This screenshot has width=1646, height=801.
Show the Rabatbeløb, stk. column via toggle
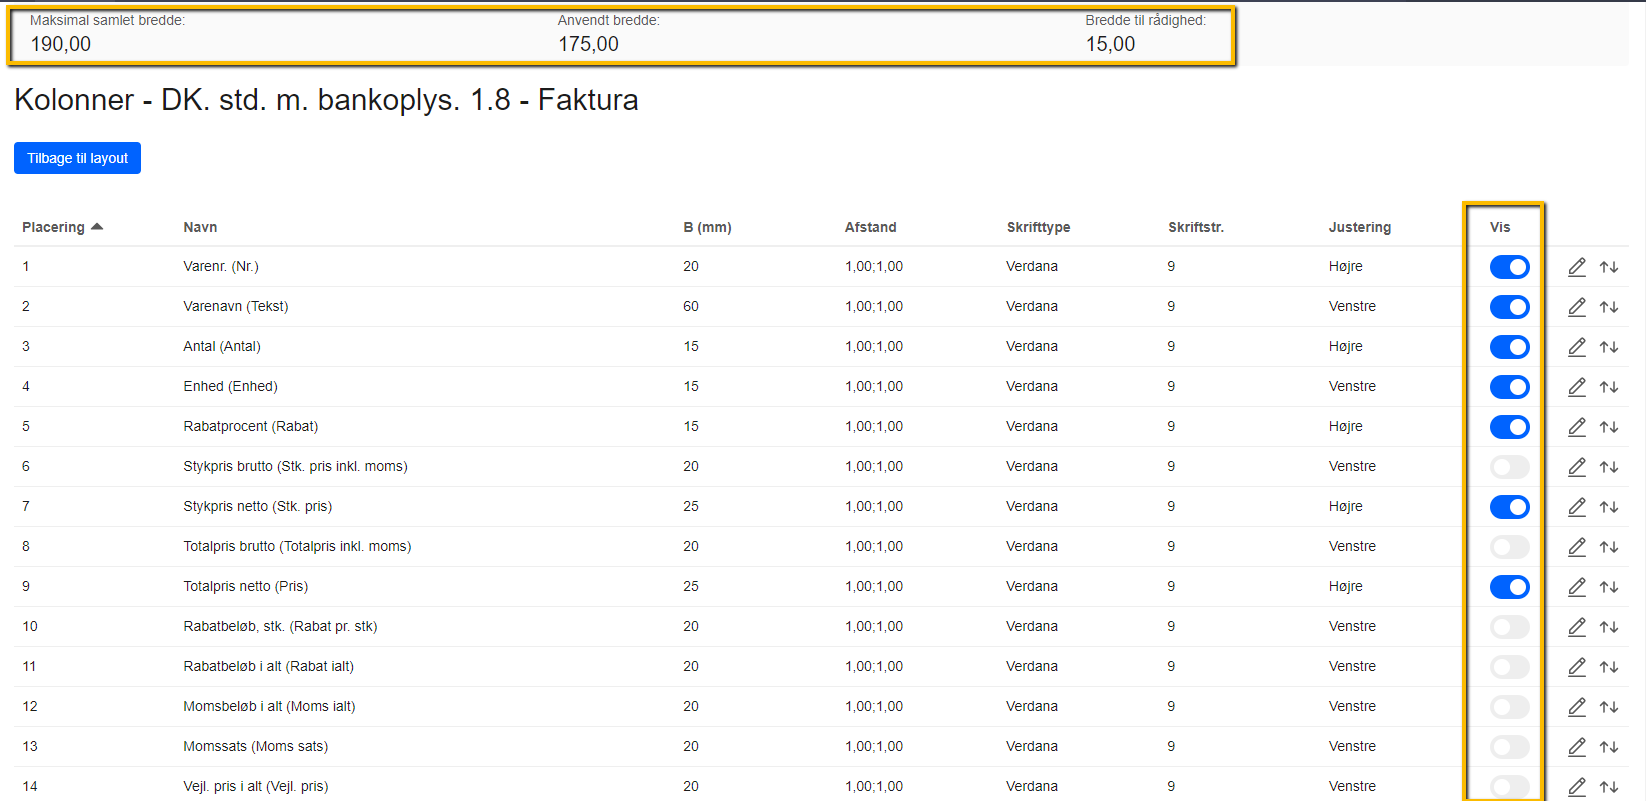pos(1509,627)
